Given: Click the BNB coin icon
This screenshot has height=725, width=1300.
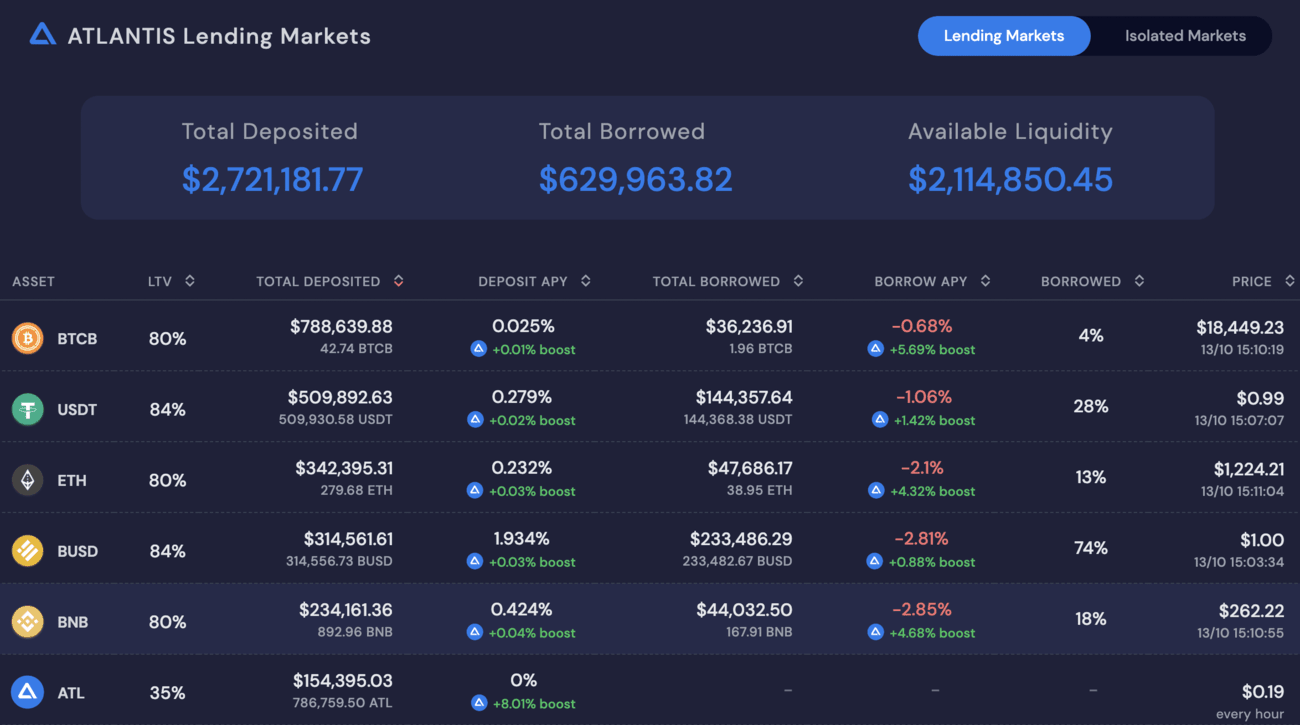Looking at the screenshot, I should pos(27,622).
